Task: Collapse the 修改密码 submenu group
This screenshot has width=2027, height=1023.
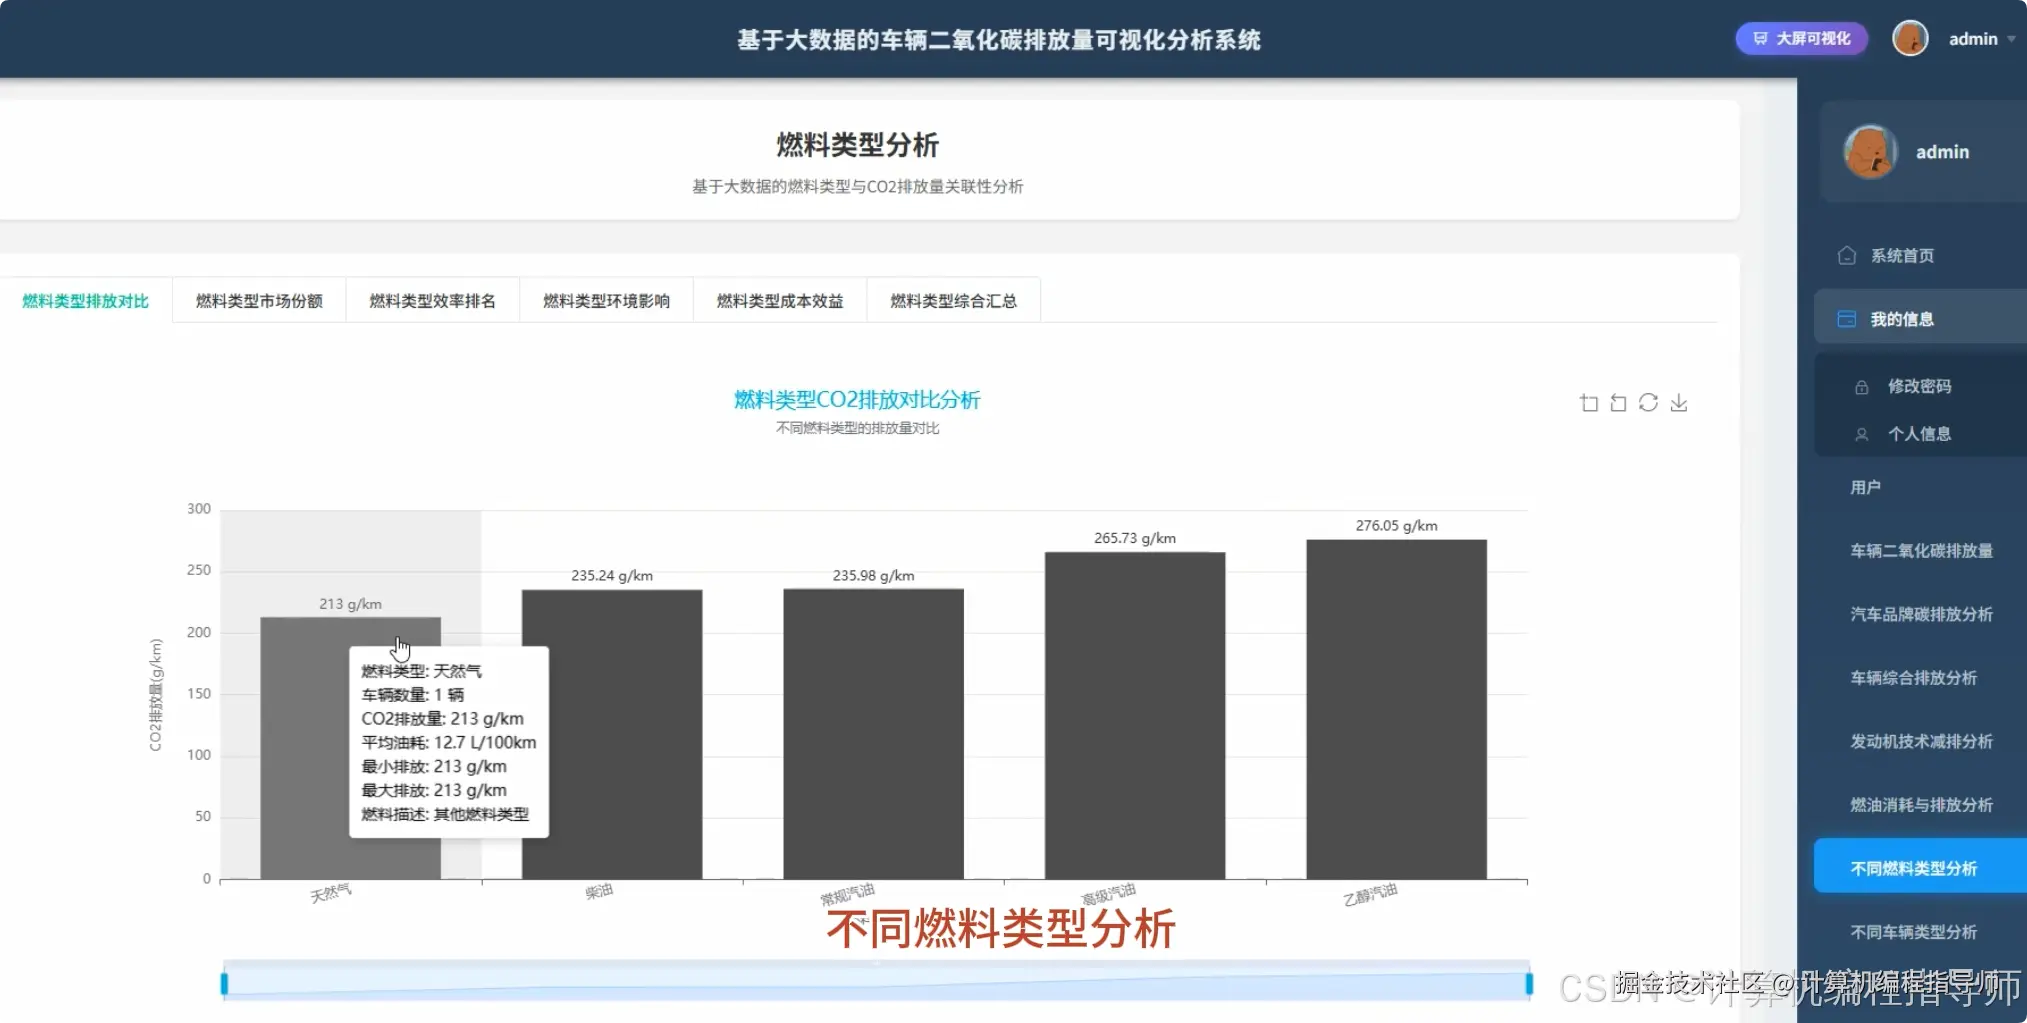Action: click(1919, 386)
